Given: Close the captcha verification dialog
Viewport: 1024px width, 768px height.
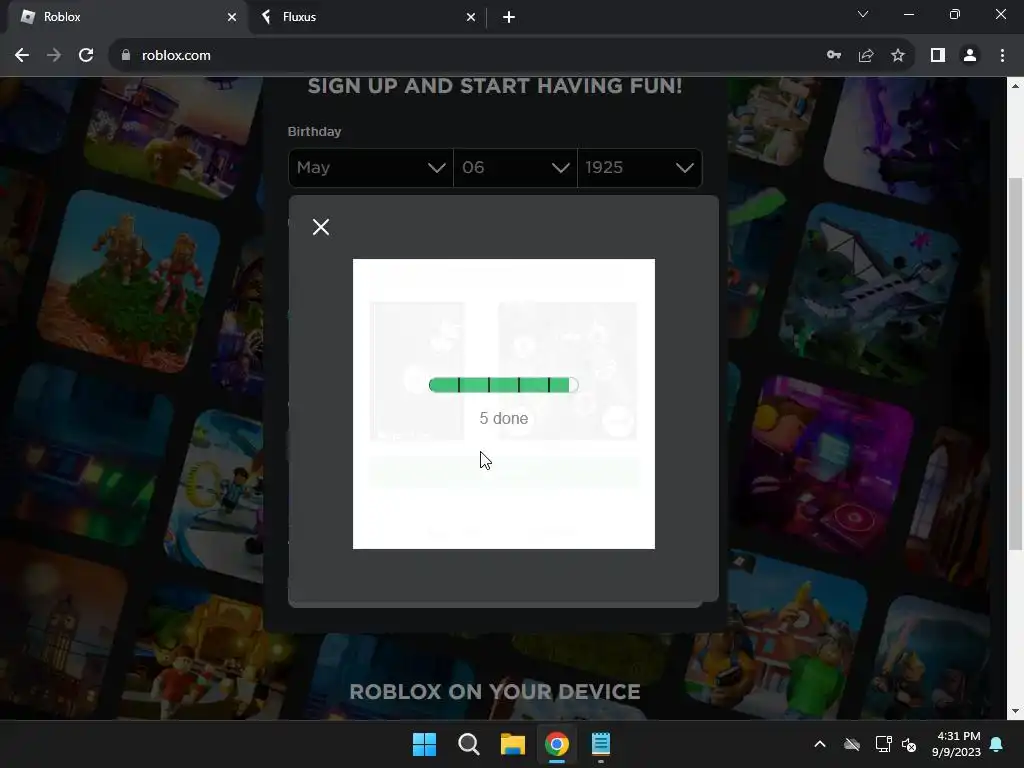Looking at the screenshot, I should 321,227.
